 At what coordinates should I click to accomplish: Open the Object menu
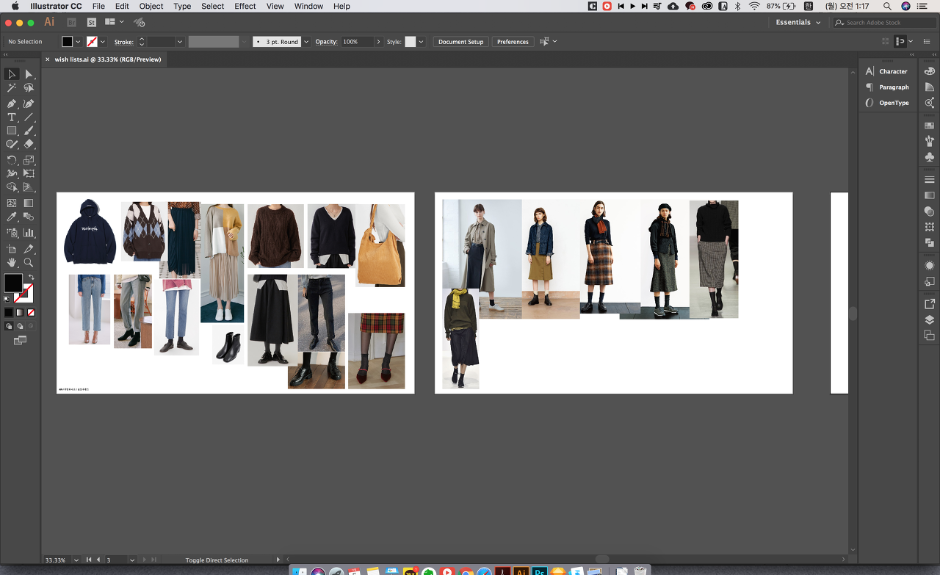pyautogui.click(x=151, y=6)
